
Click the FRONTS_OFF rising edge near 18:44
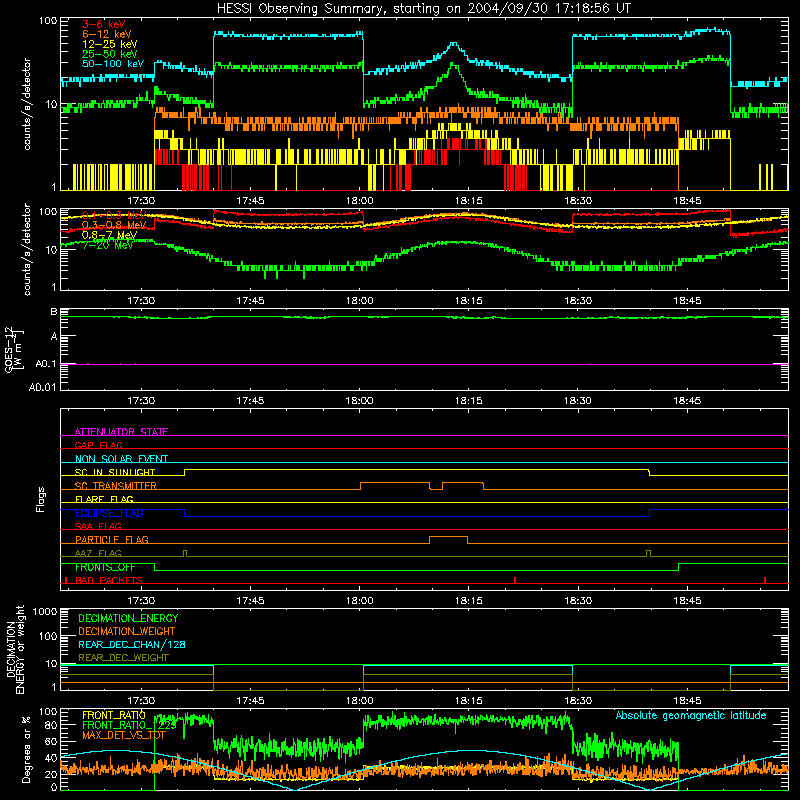(679, 567)
